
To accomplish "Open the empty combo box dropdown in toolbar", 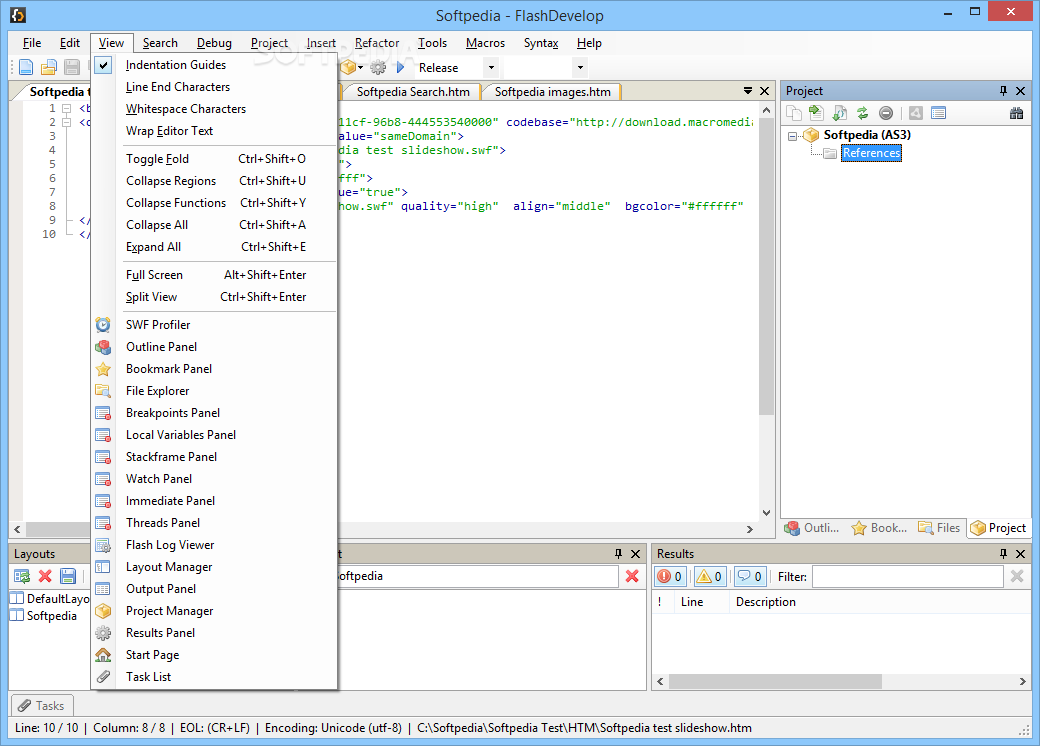I will point(580,67).
